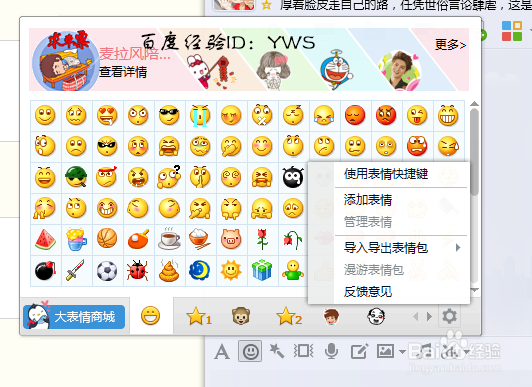Select the black bomb emoji
Screen dimensions: 532x387
(x=45, y=270)
